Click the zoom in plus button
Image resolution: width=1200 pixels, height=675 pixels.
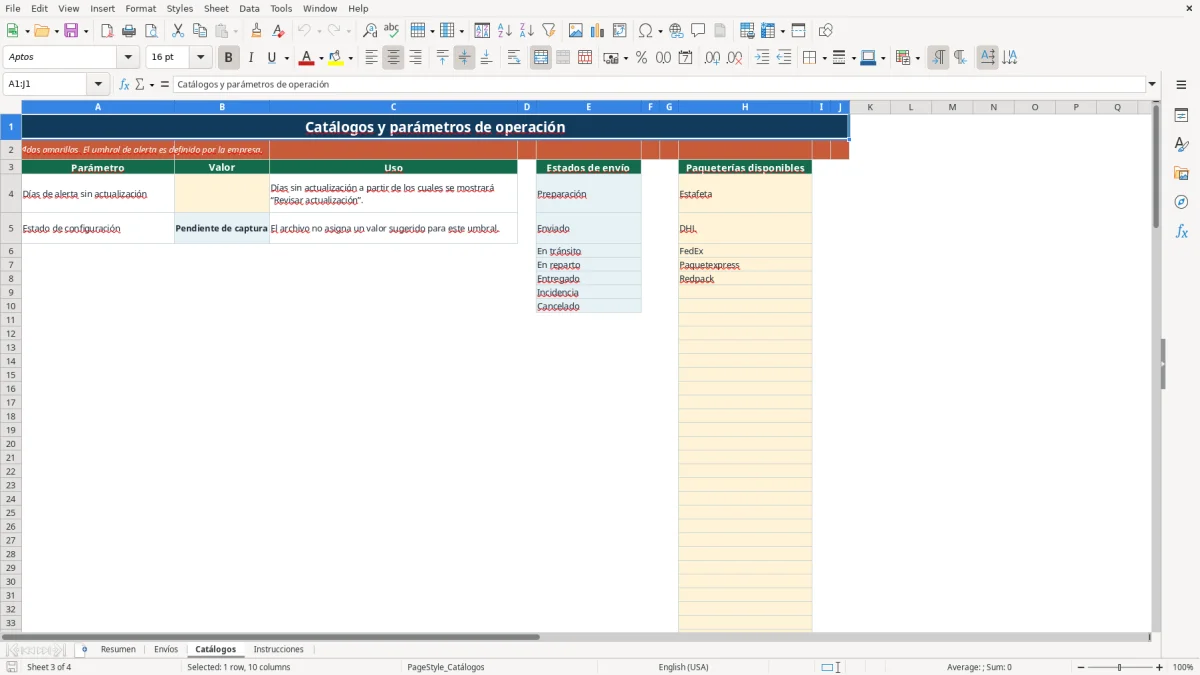1160,667
